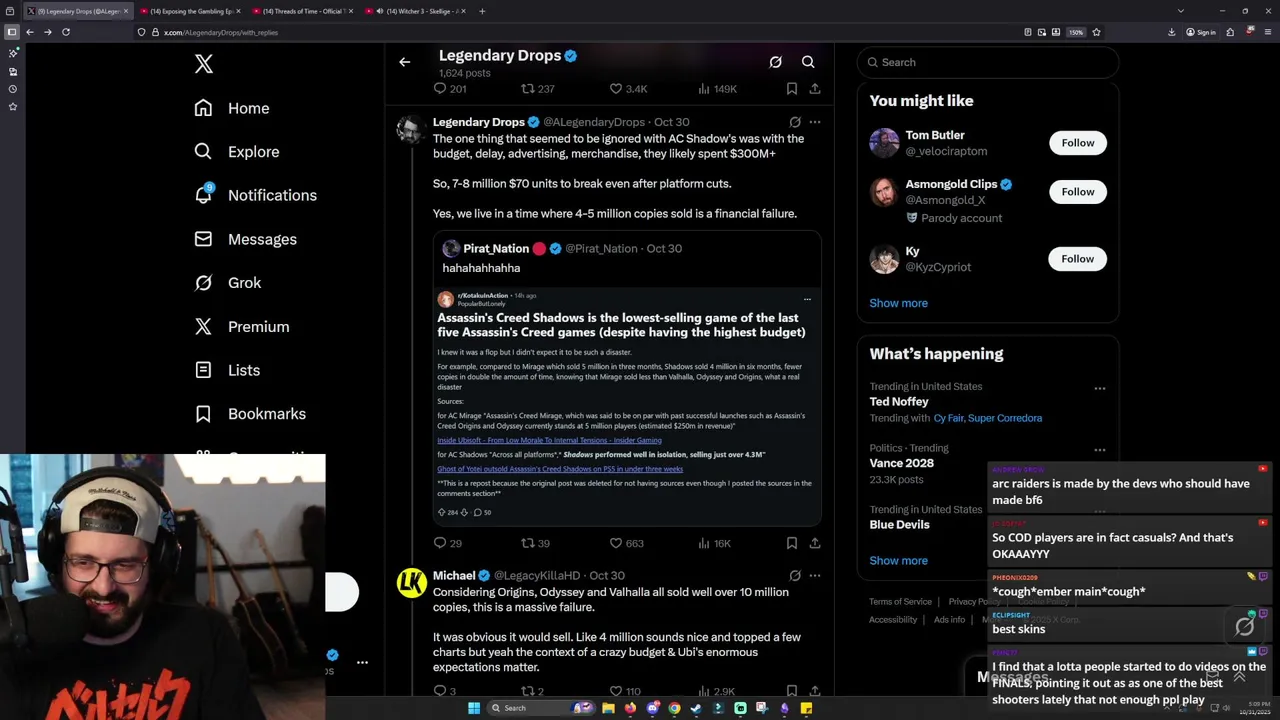Click Grok icon in profile header

[x=775, y=62]
